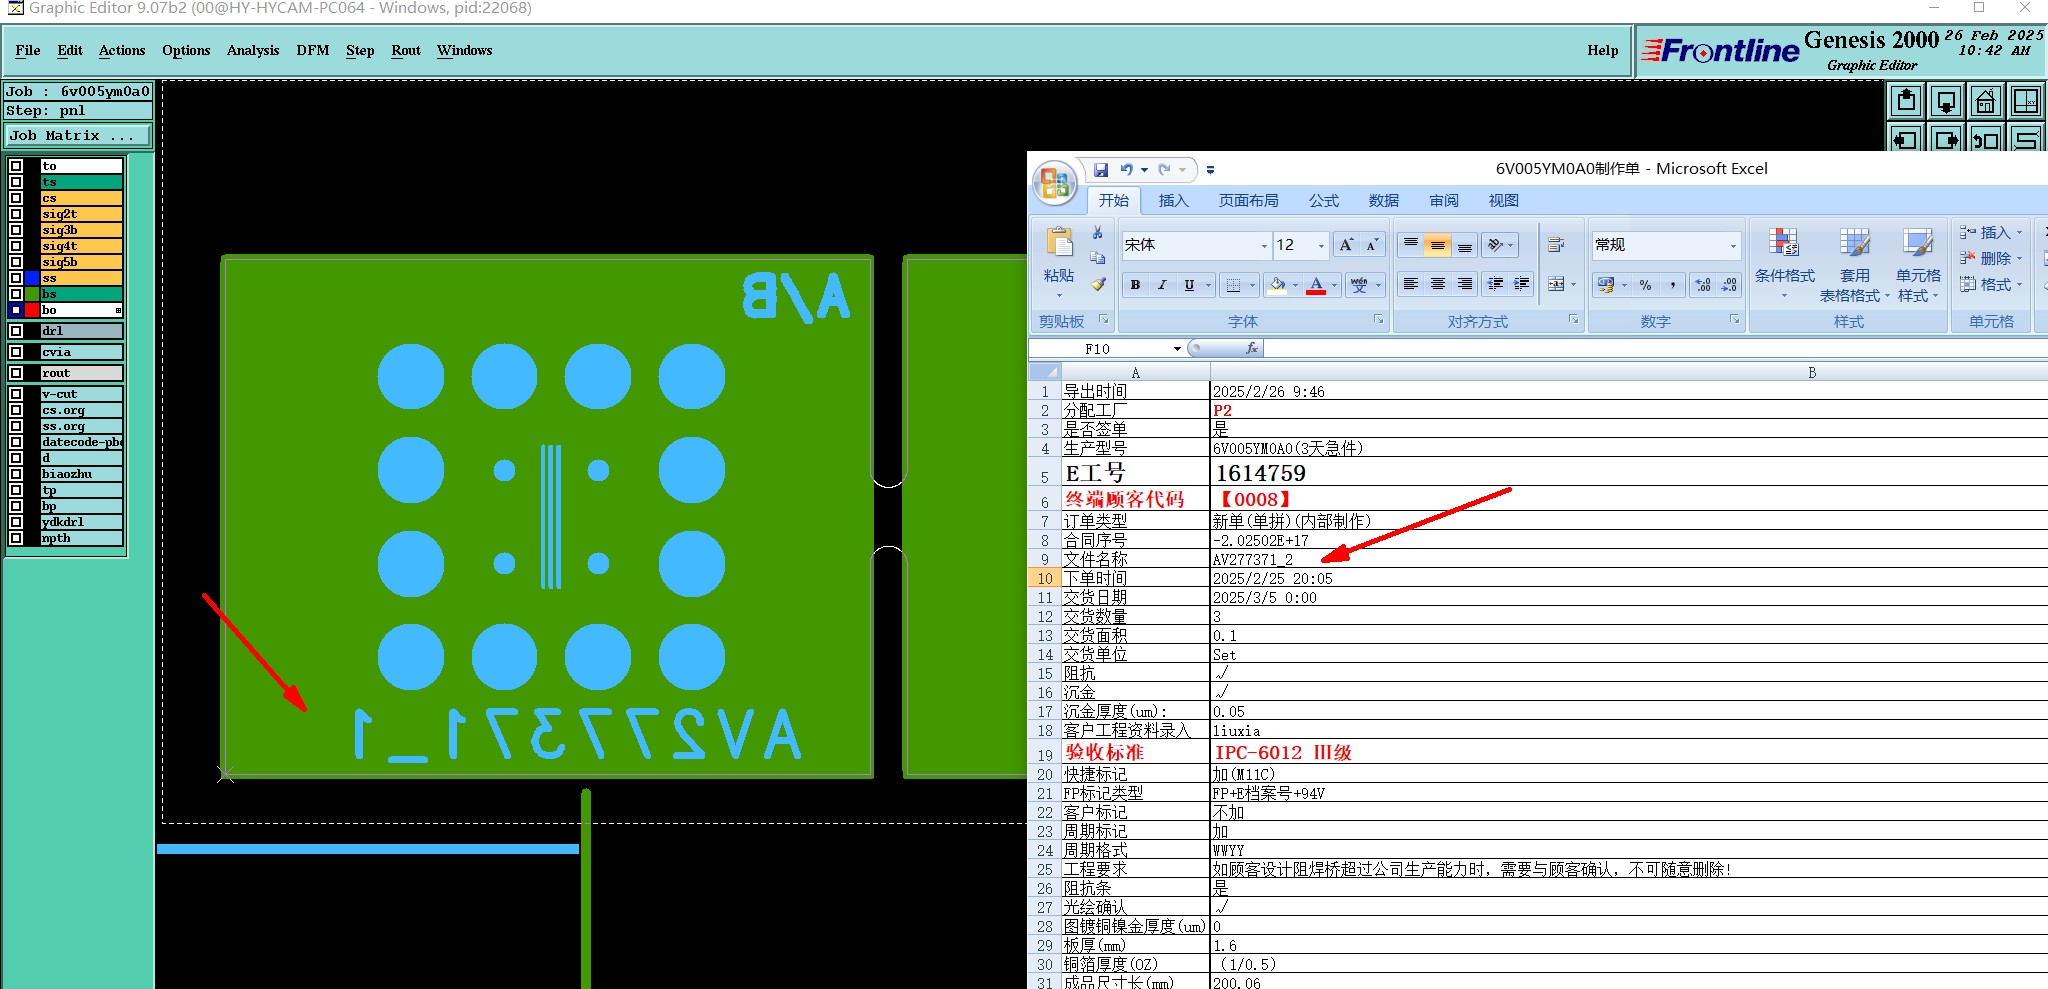Image resolution: width=2048 pixels, height=989 pixels.
Task: Switch to the 公式 ribbon tab in Excel
Action: pos(1324,201)
